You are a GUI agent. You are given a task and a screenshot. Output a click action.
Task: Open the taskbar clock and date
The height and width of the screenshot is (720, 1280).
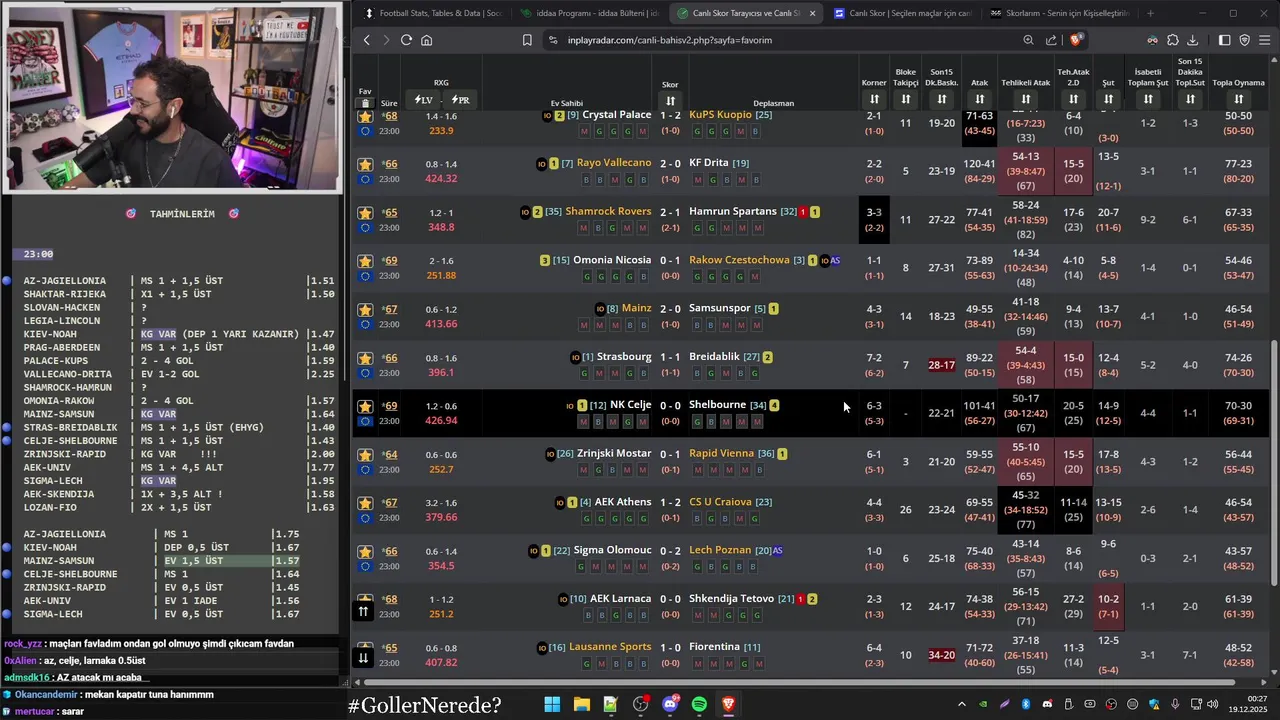1249,704
